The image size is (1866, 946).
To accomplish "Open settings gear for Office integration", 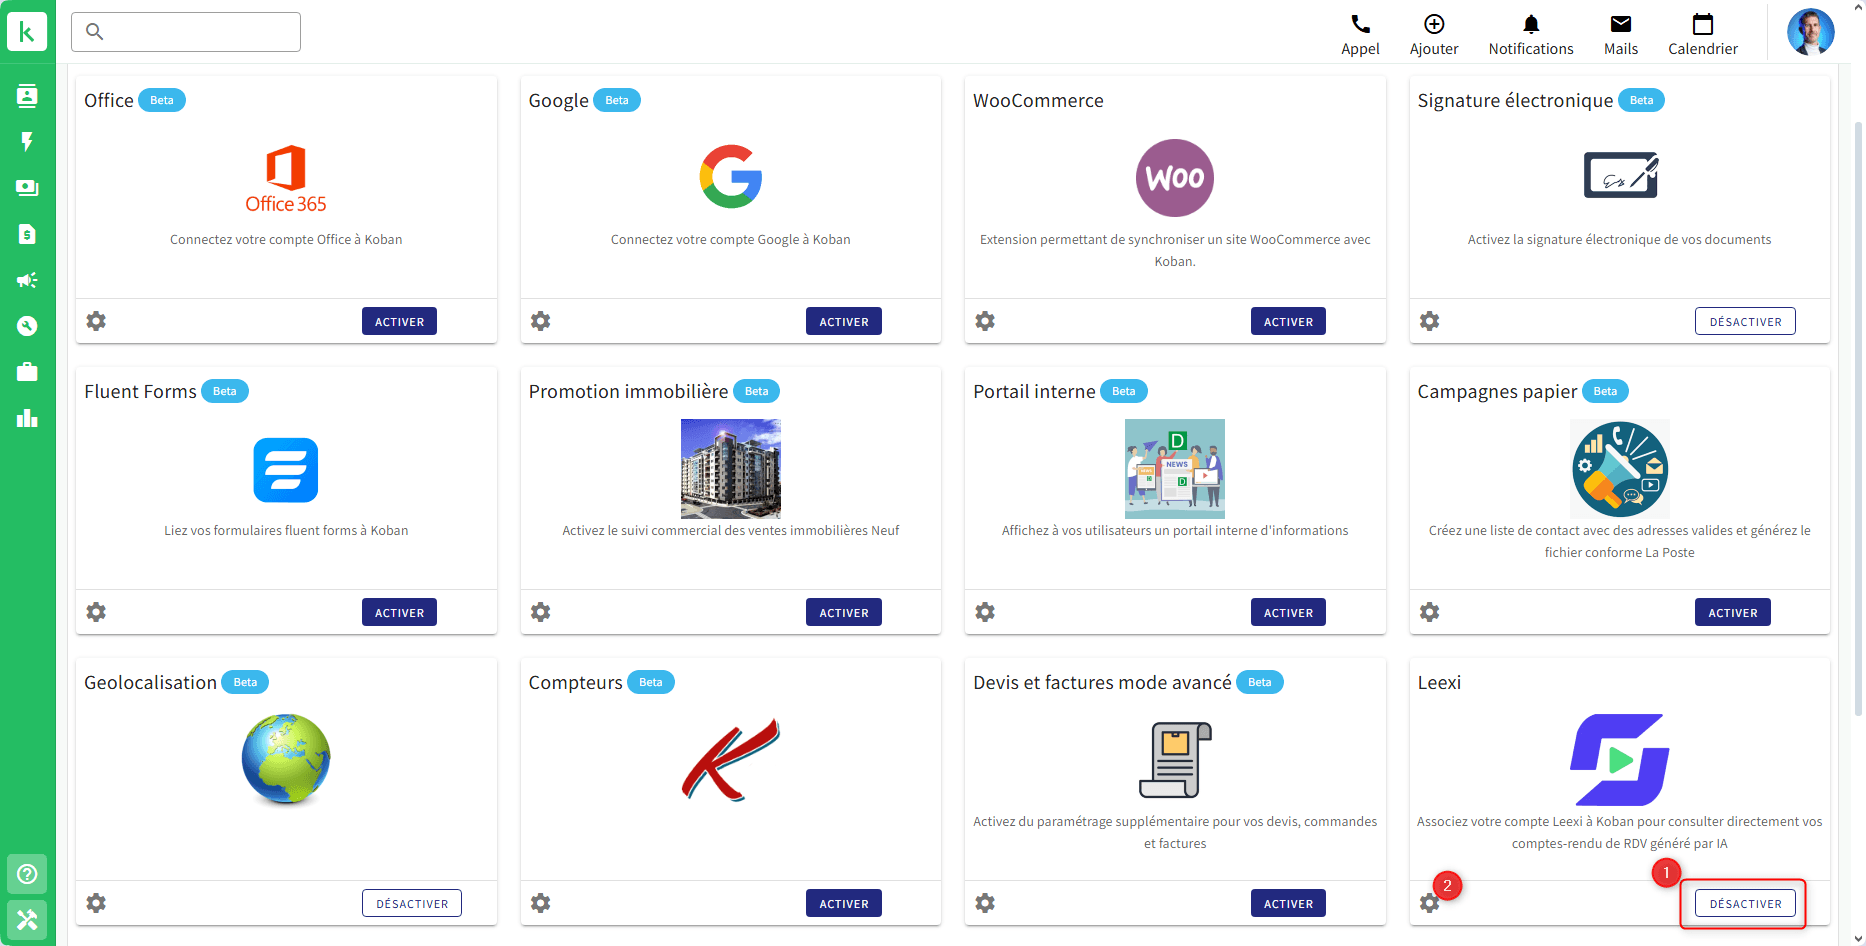I will 96,321.
